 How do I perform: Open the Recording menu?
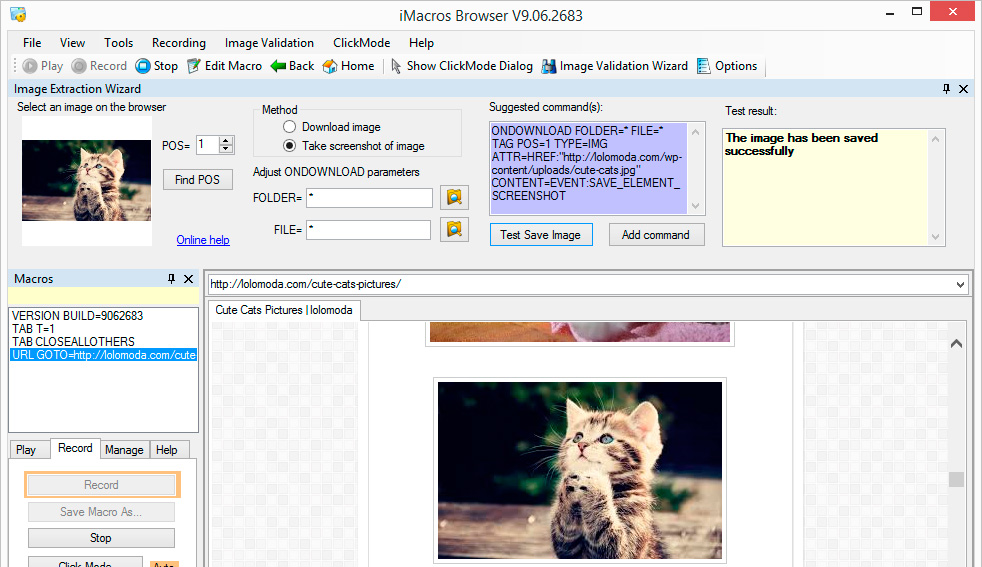point(178,43)
